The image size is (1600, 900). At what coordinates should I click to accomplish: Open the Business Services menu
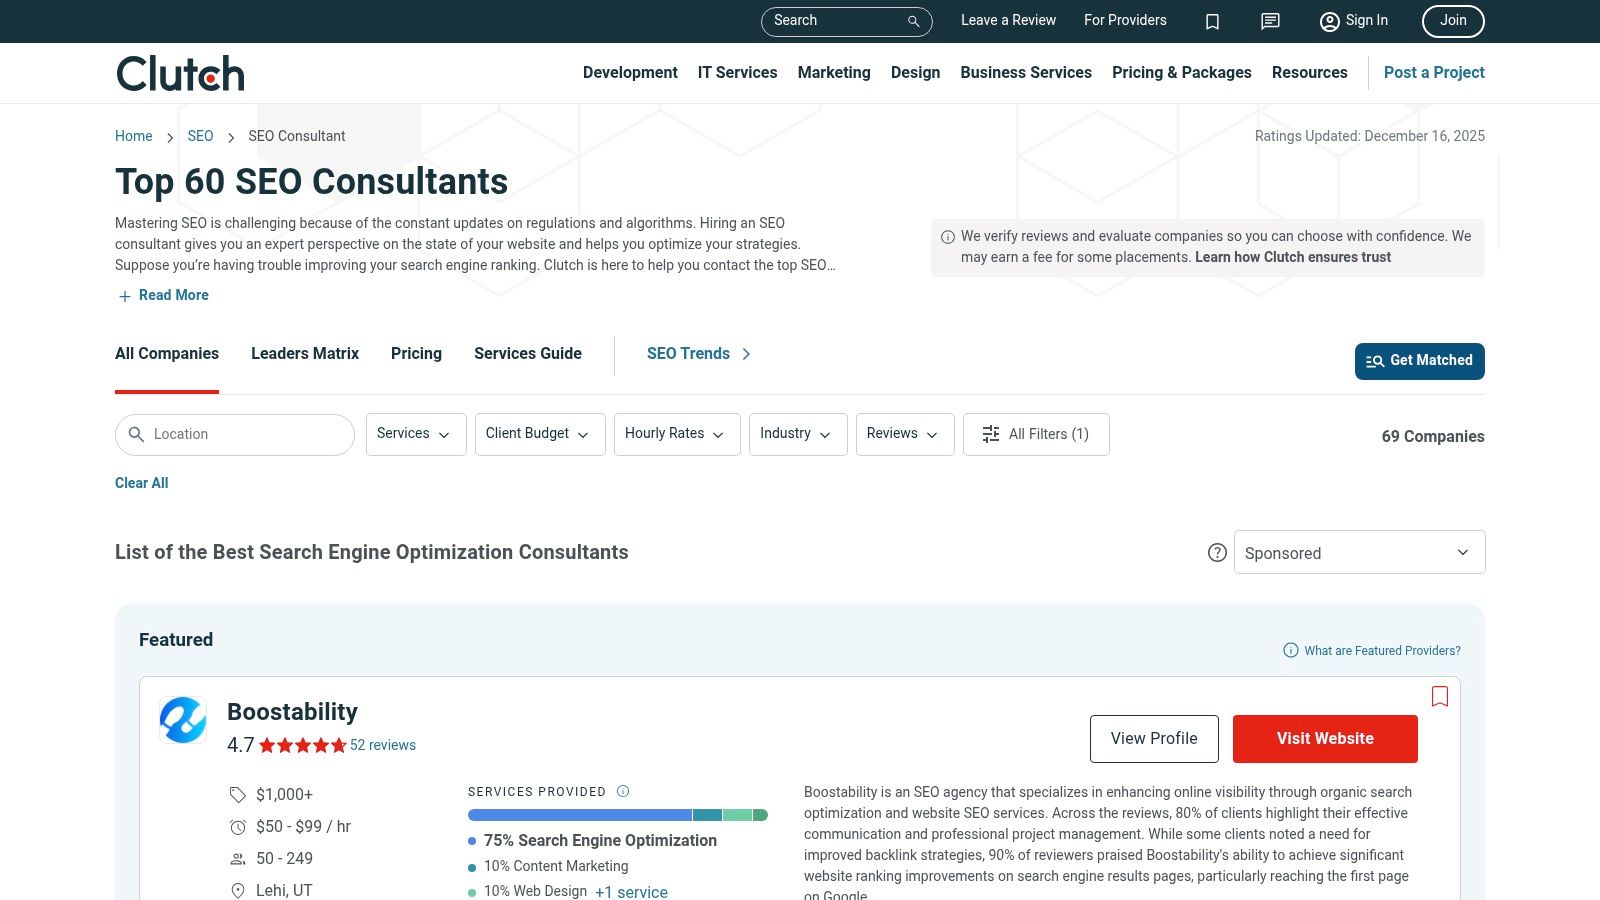coord(1026,72)
